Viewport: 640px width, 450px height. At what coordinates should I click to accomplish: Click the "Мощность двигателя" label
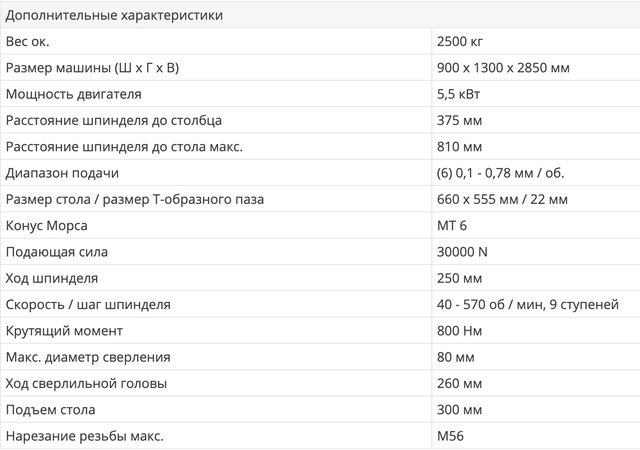tap(74, 94)
